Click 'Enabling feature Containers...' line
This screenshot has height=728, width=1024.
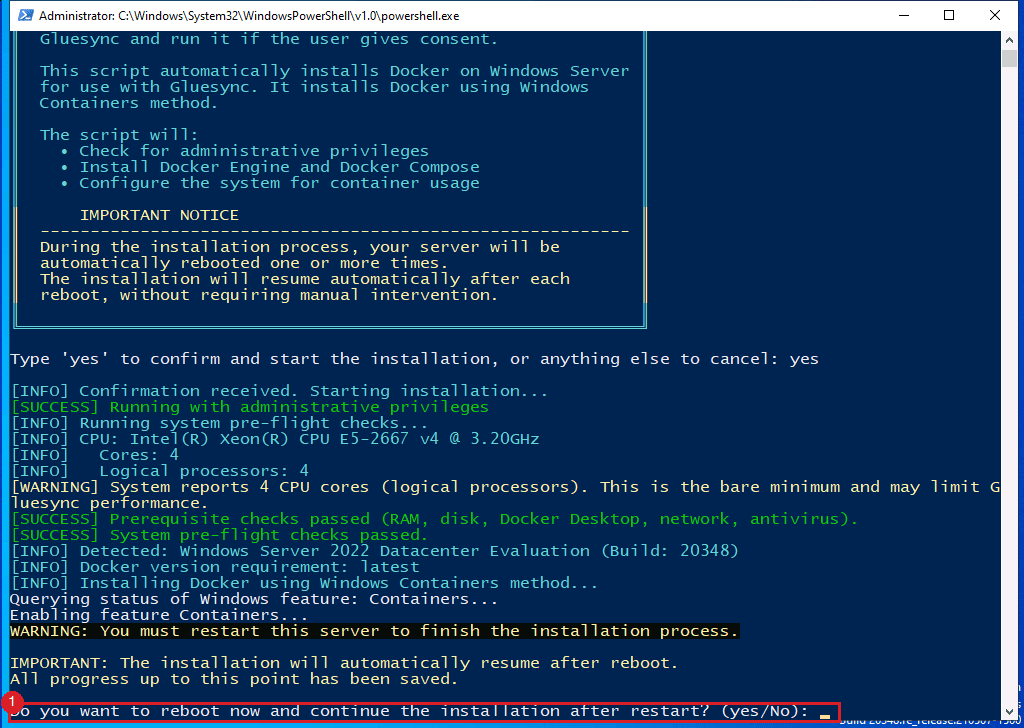click(159, 615)
